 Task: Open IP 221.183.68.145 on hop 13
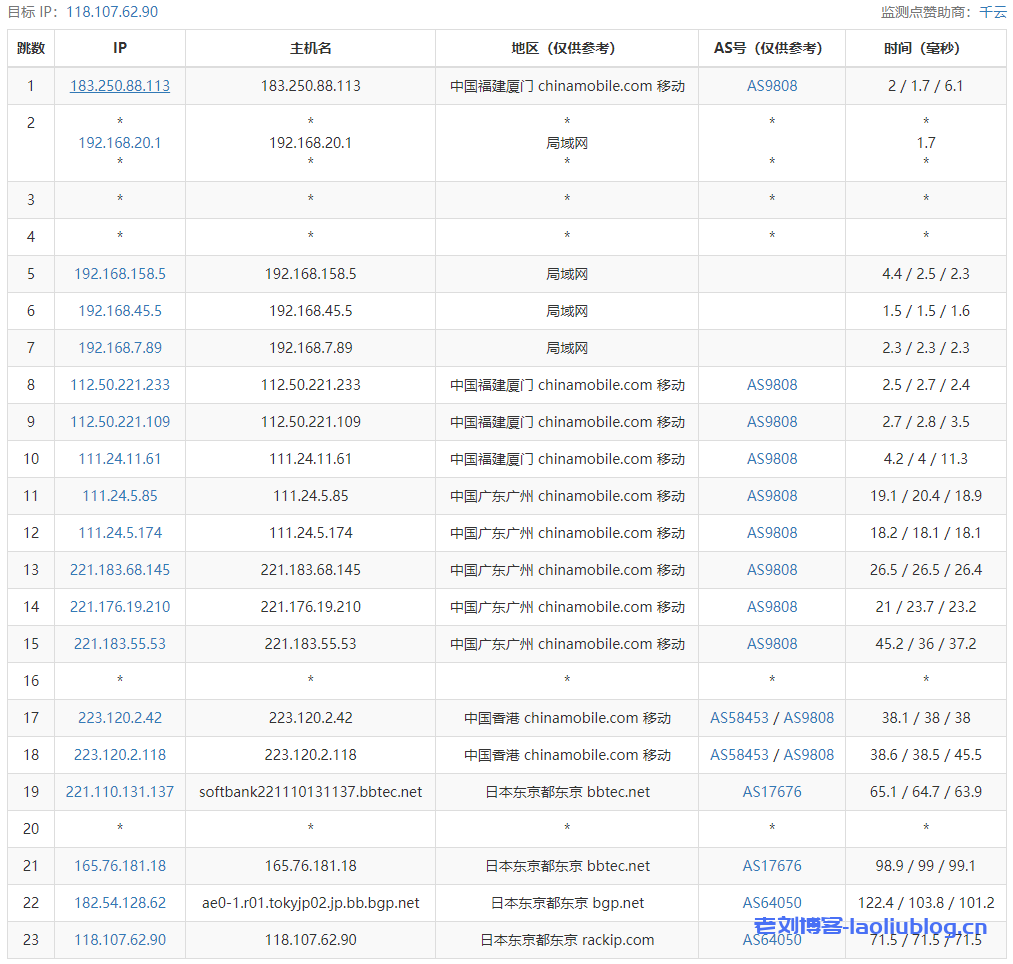click(119, 569)
